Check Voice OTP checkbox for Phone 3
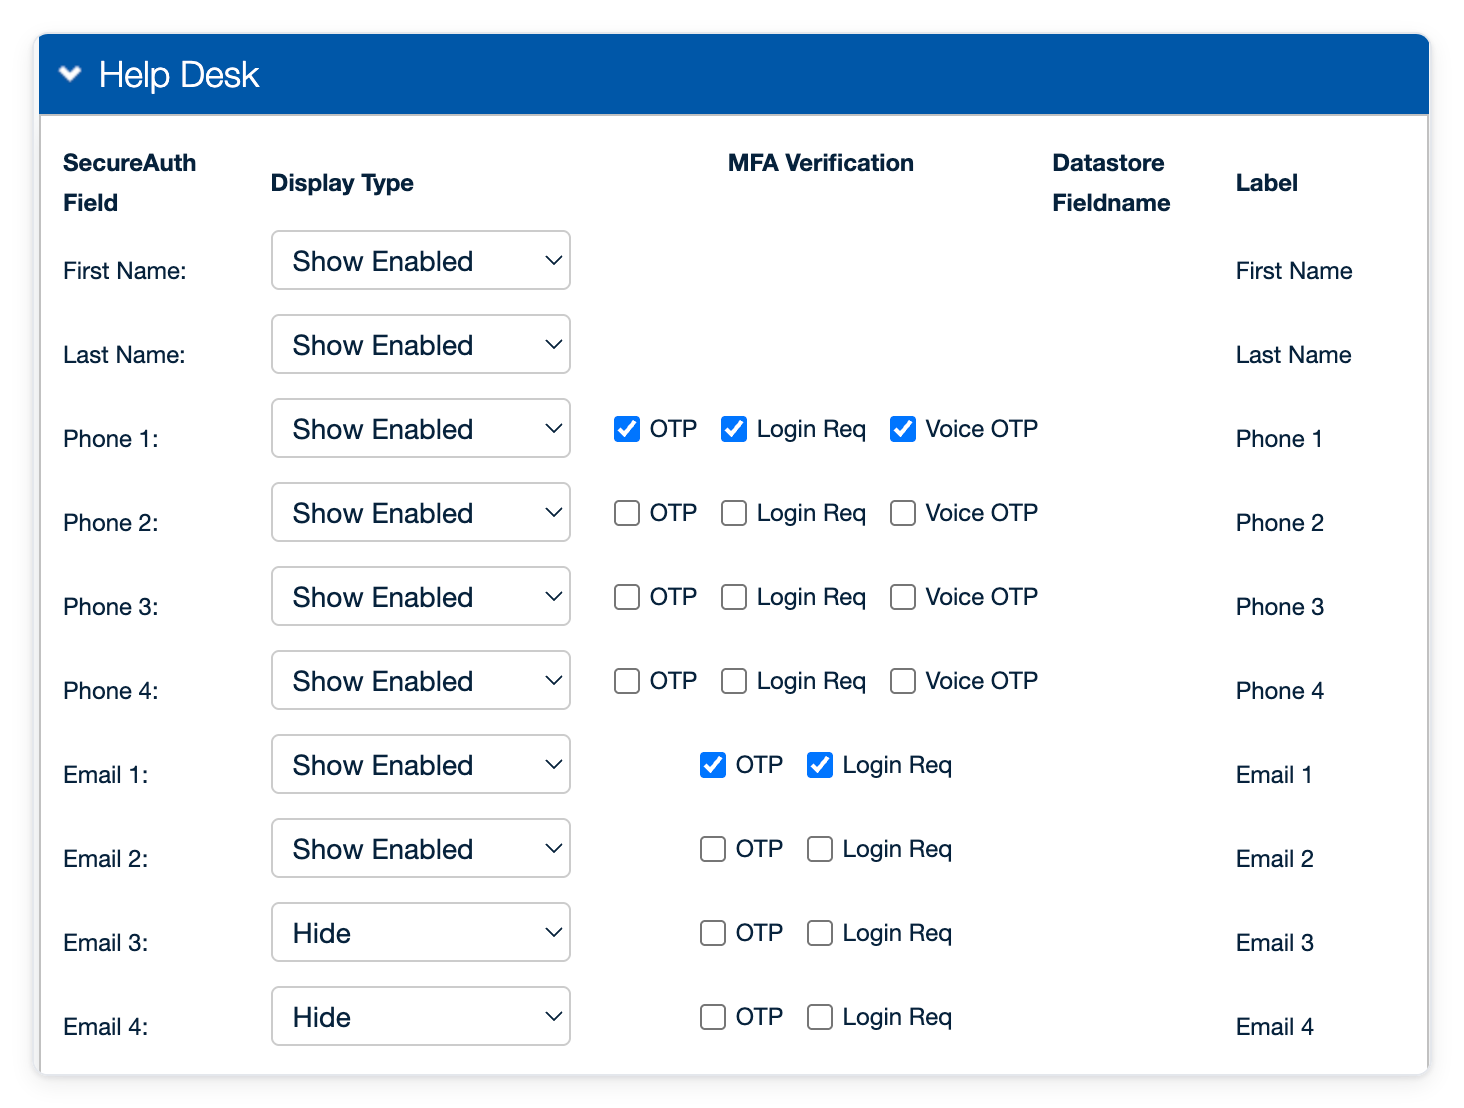Image resolution: width=1464 pixels, height=1108 pixels. (x=903, y=597)
